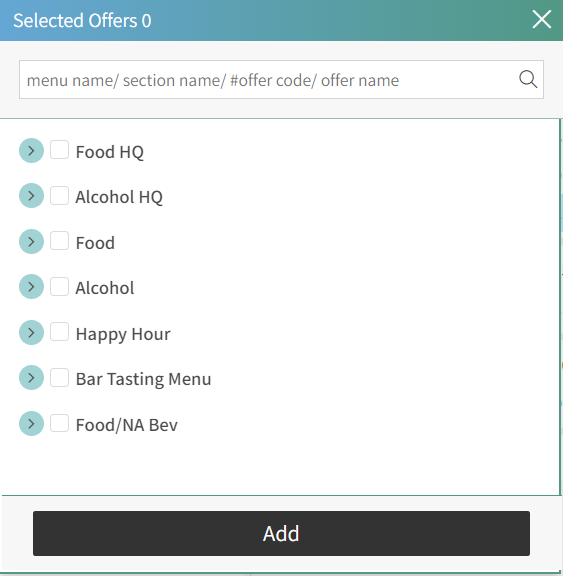The image size is (563, 576).
Task: Check the Food HQ checkbox
Action: coord(59,150)
